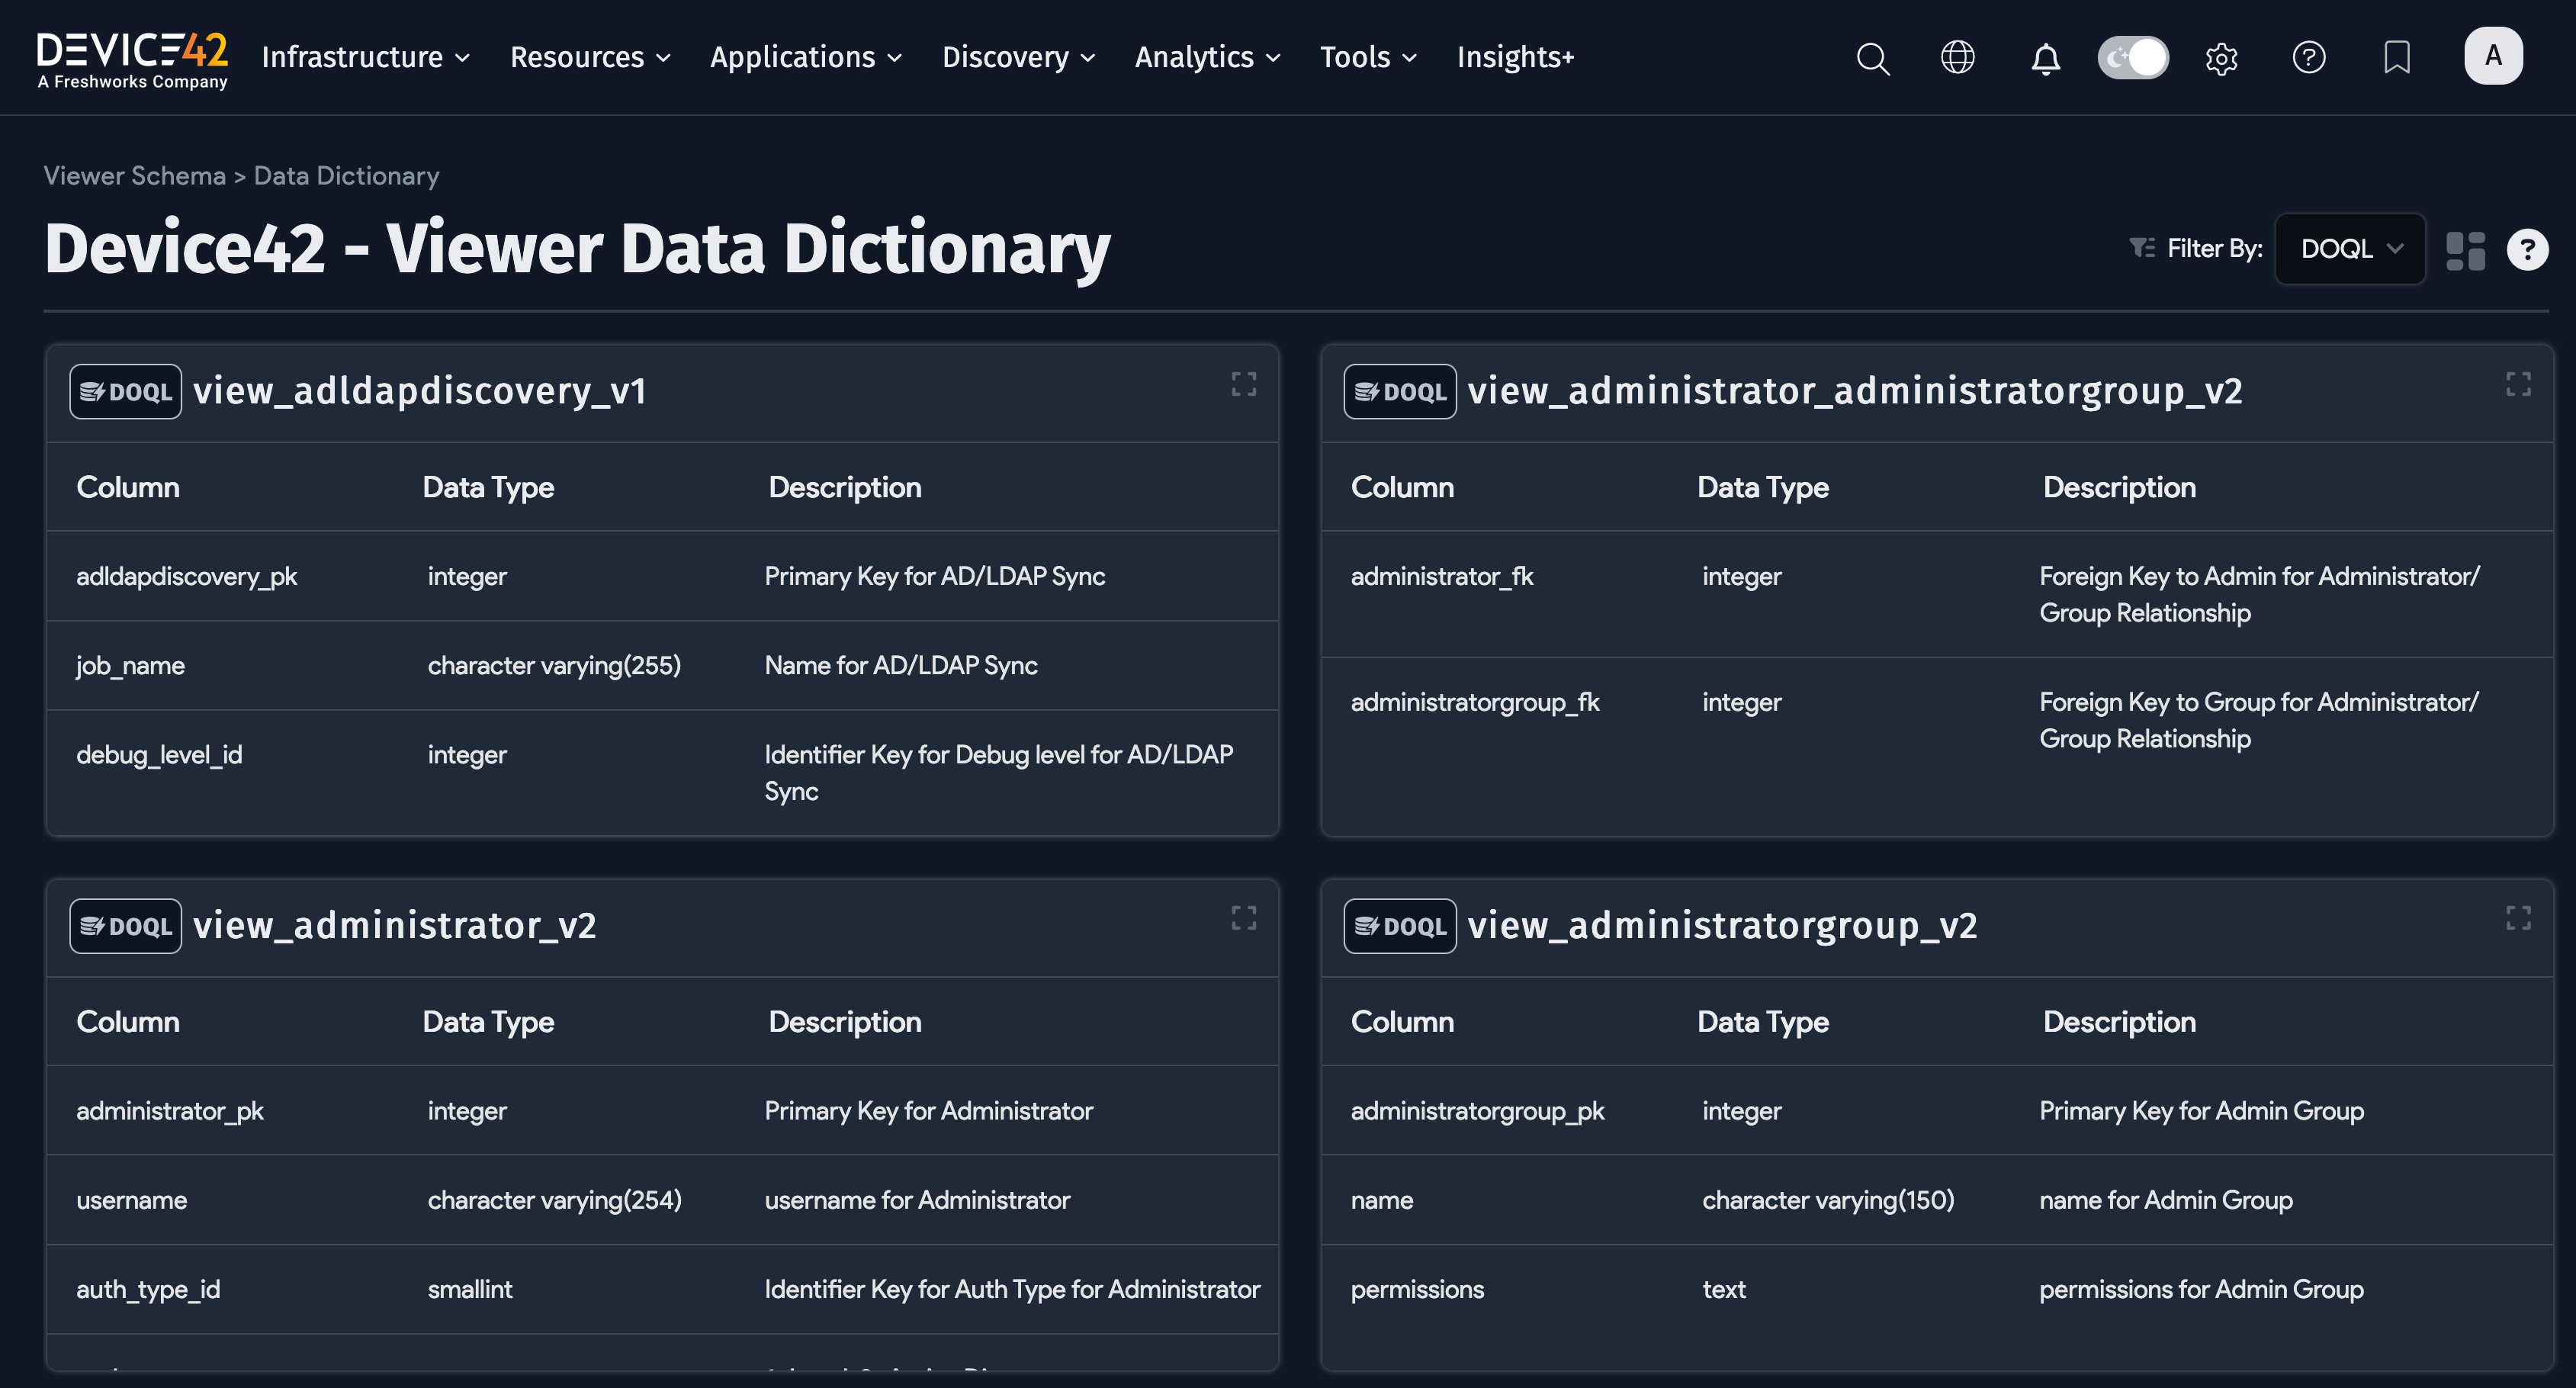
Task: Click 'Primary Key for Administrator' description
Action: [x=929, y=1111]
